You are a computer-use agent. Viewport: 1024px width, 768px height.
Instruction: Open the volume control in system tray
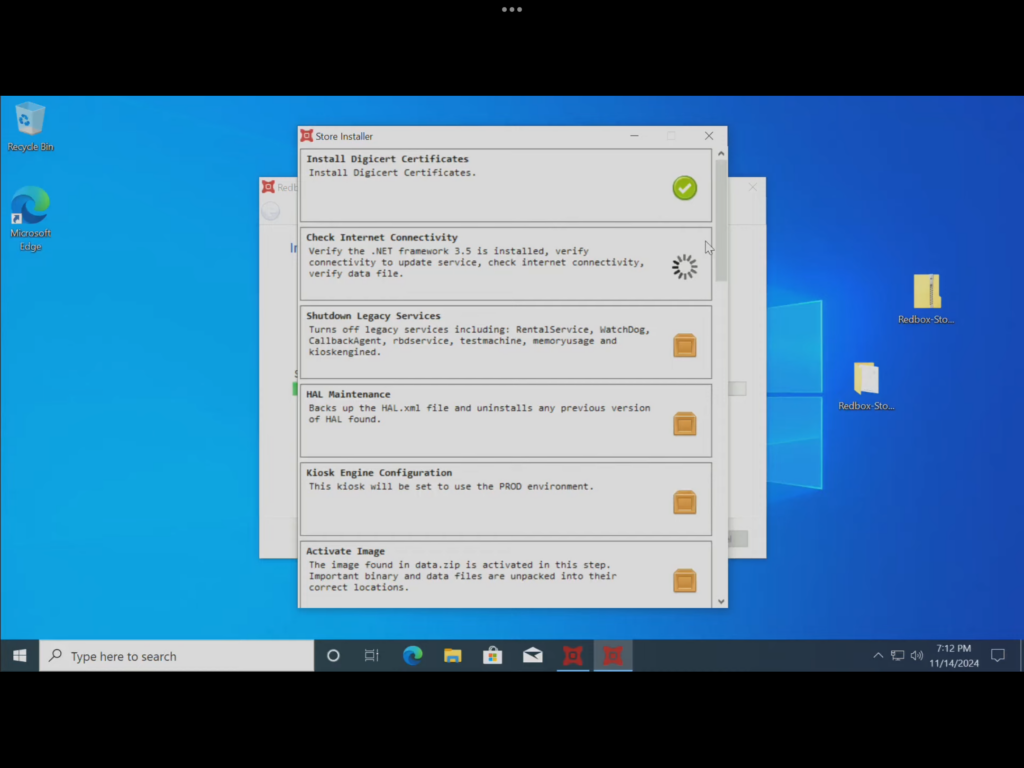tap(917, 656)
